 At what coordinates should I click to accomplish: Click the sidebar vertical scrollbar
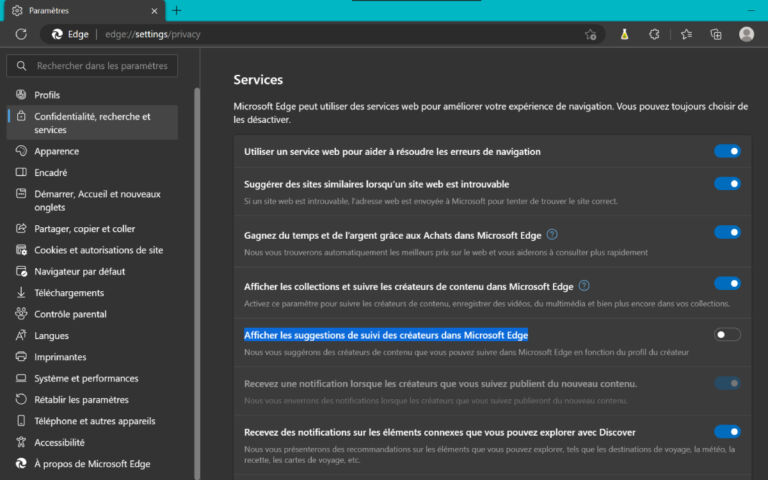click(197, 282)
